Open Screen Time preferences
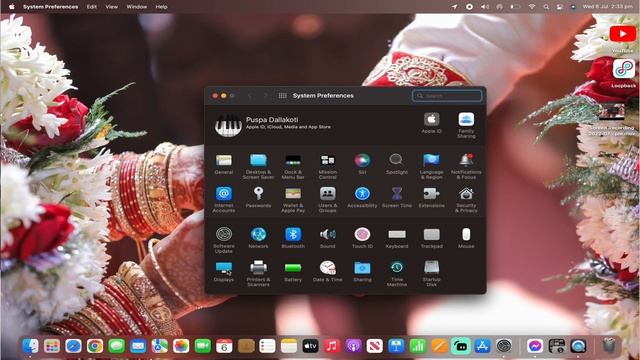The height and width of the screenshot is (360, 640). [396, 198]
